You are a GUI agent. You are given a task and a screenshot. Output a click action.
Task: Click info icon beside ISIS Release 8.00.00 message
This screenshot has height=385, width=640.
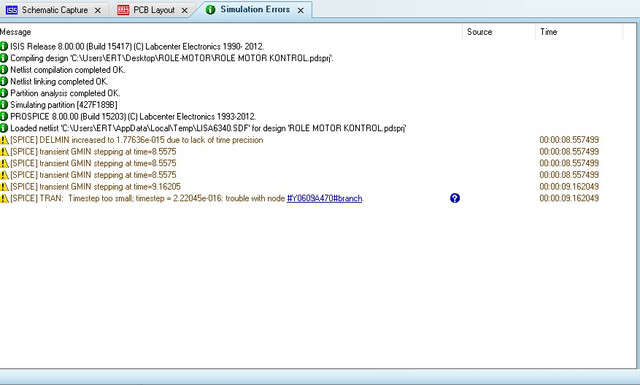(x=4, y=47)
